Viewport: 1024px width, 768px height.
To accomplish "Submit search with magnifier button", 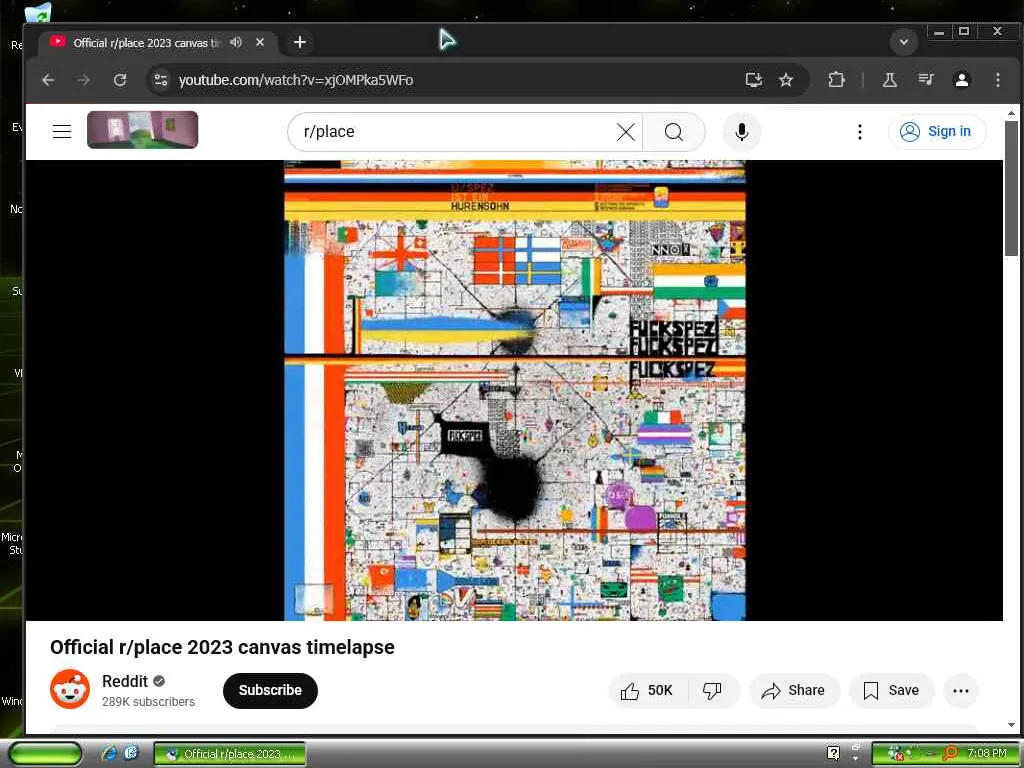I will (674, 132).
